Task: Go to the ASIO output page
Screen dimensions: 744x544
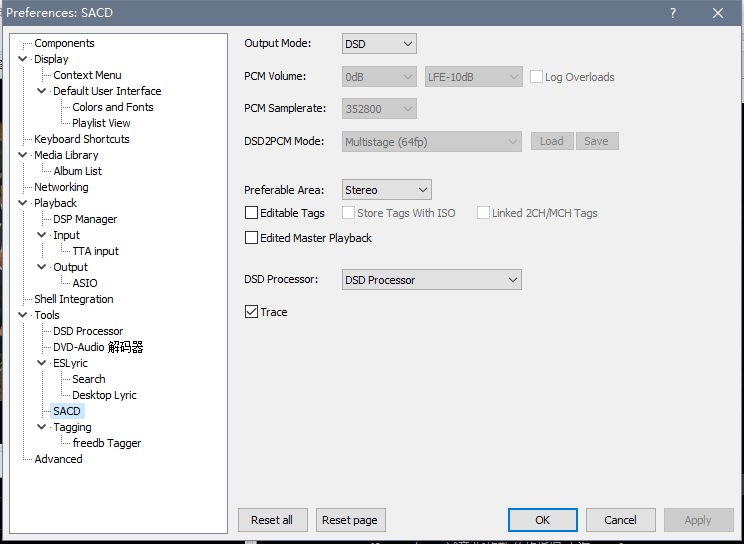Action: point(85,283)
